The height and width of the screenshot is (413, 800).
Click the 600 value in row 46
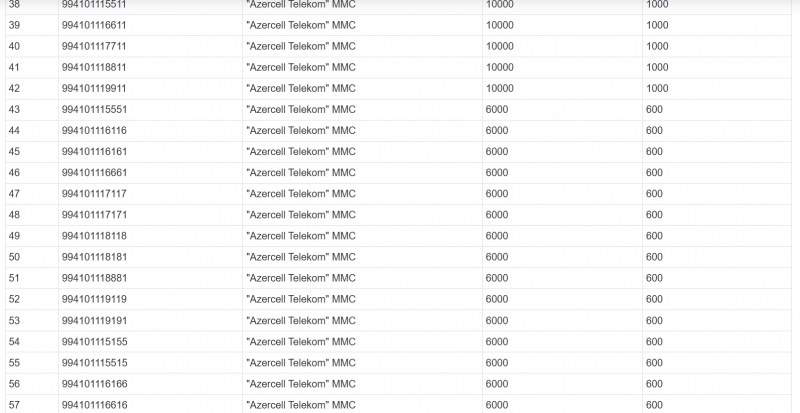click(654, 173)
